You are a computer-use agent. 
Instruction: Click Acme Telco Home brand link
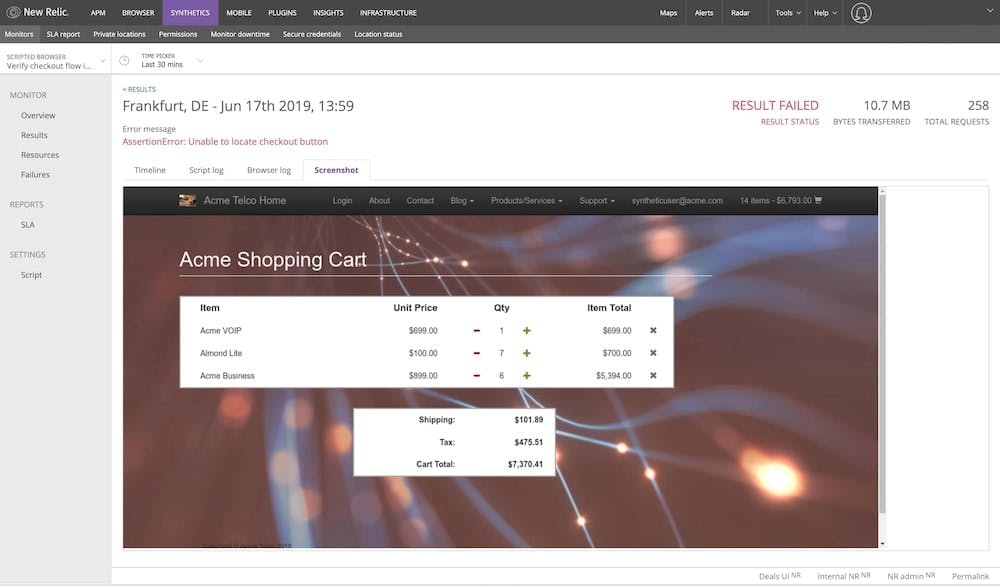point(244,200)
